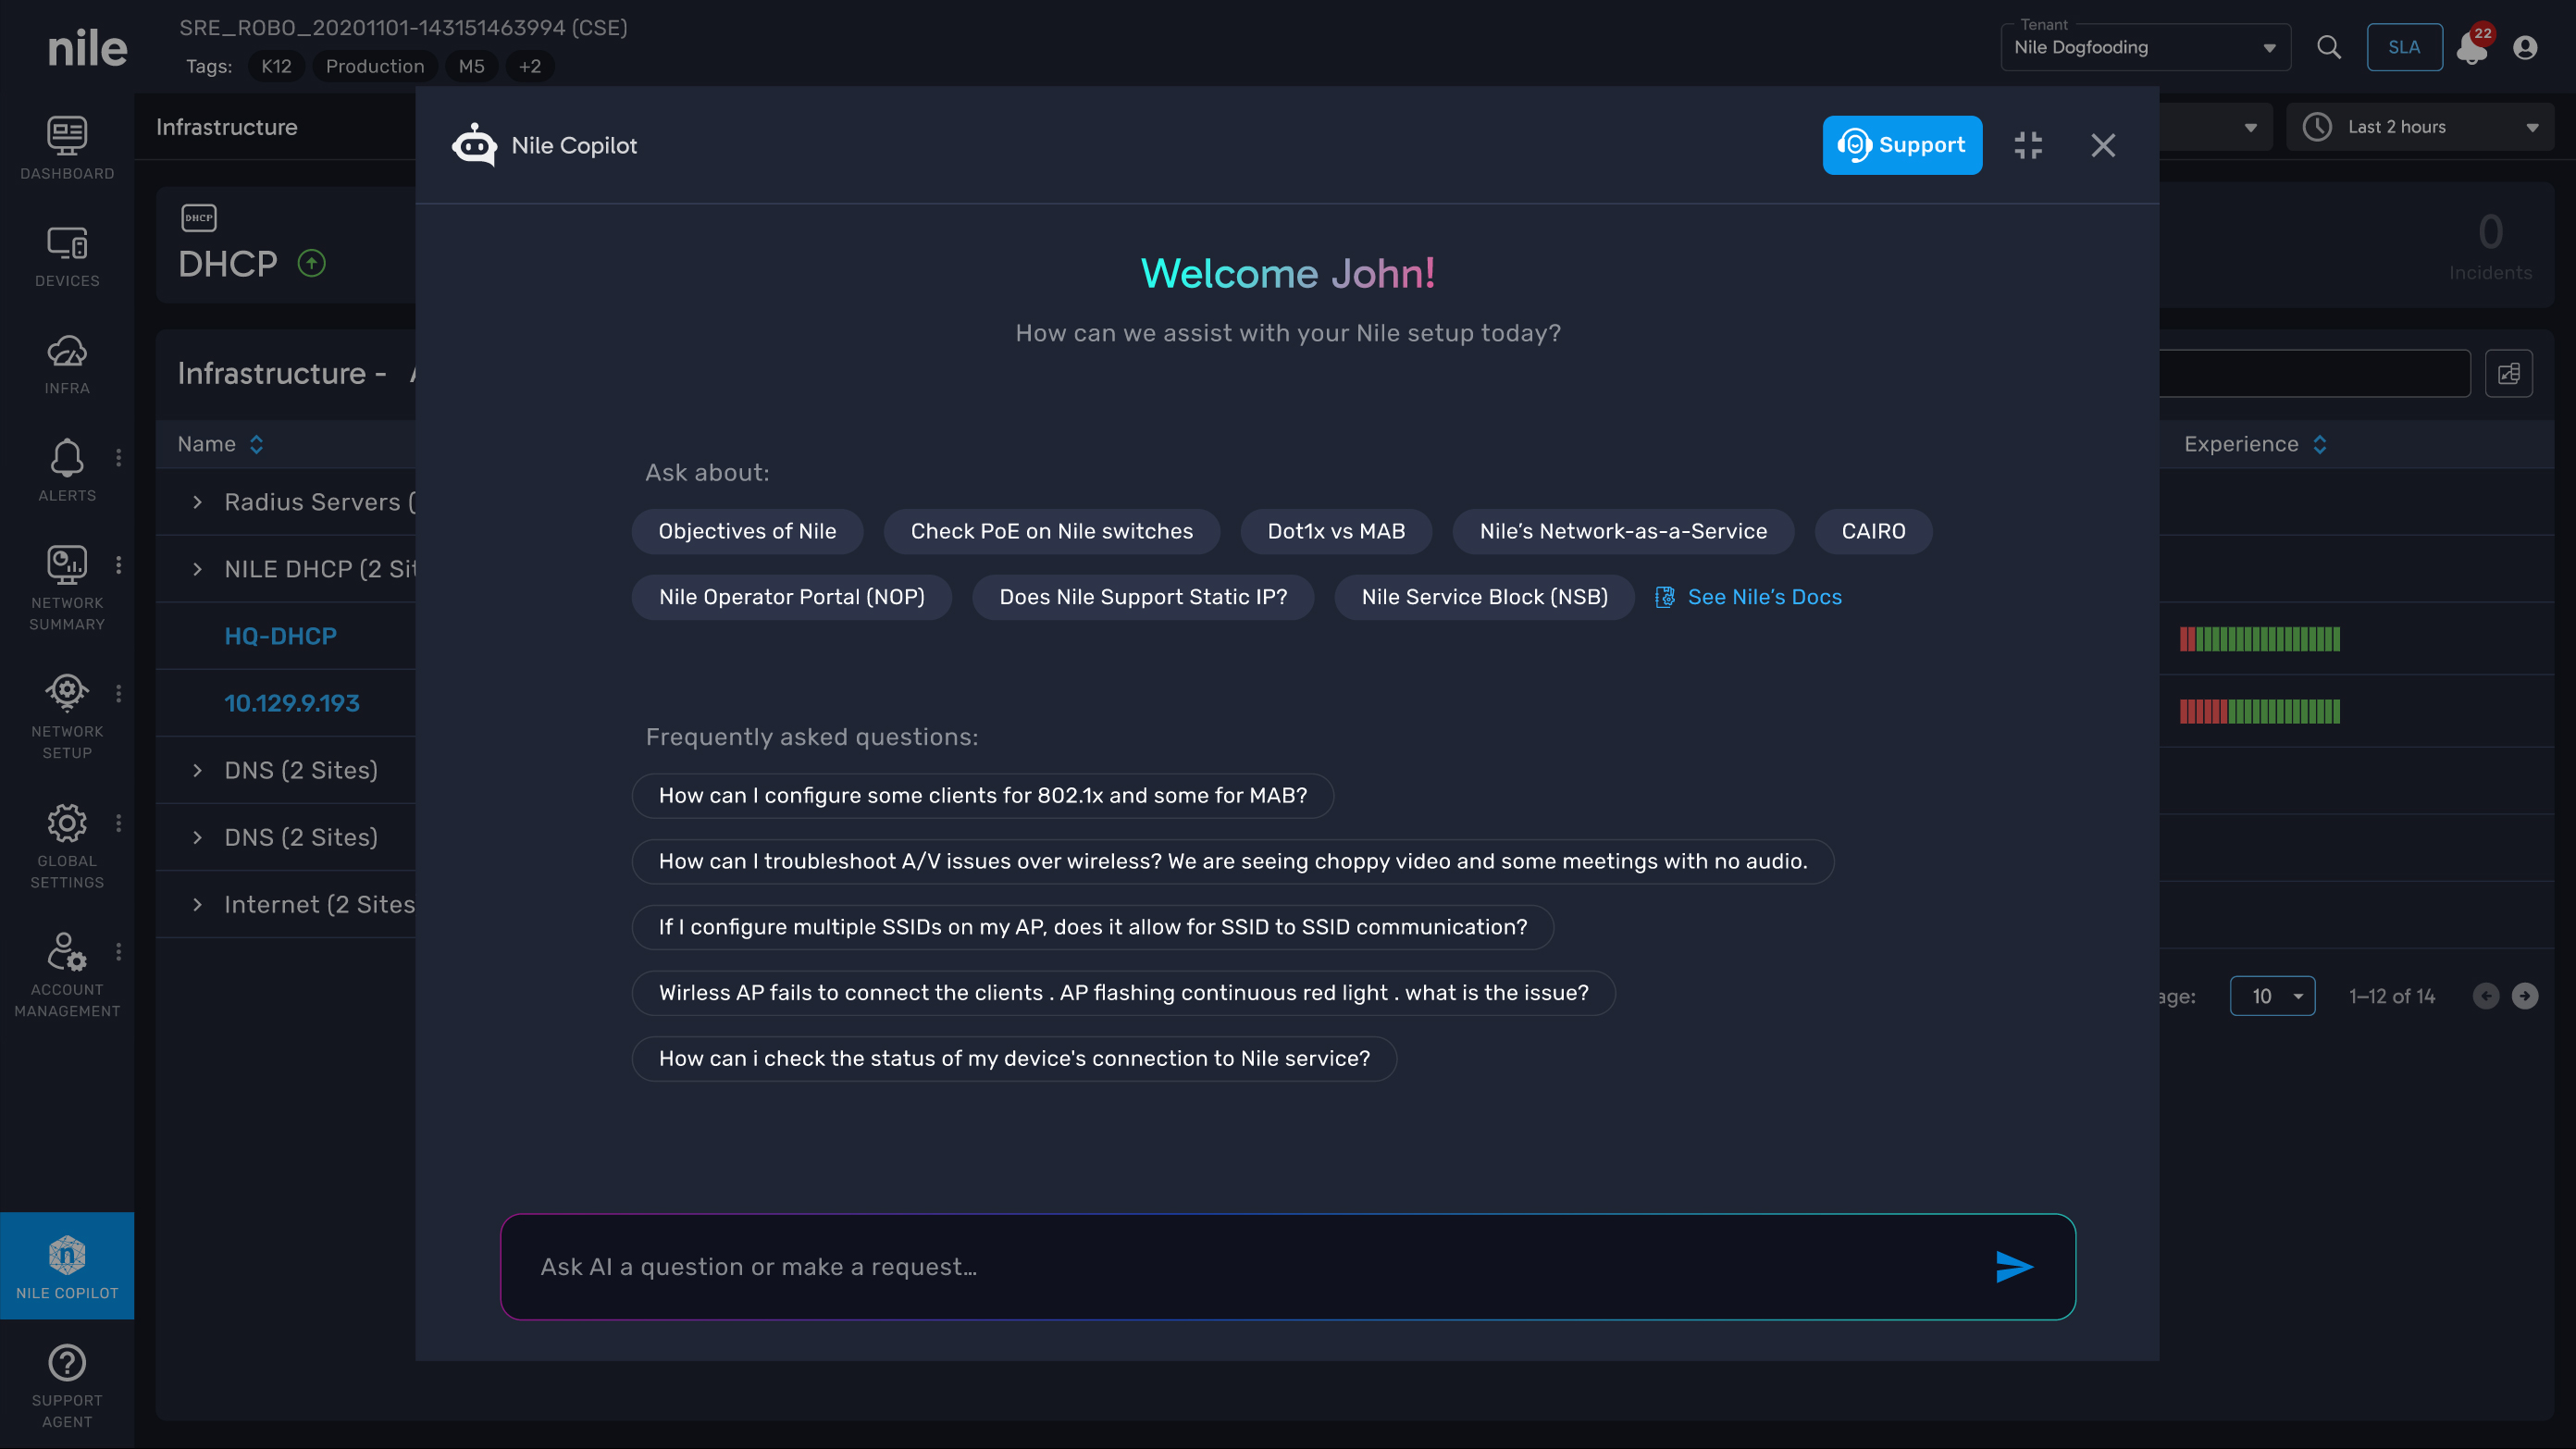Screen dimensions: 2576x1449
Task: Shrink Copilot panel with minimize icon
Action: pyautogui.click(x=2028, y=145)
